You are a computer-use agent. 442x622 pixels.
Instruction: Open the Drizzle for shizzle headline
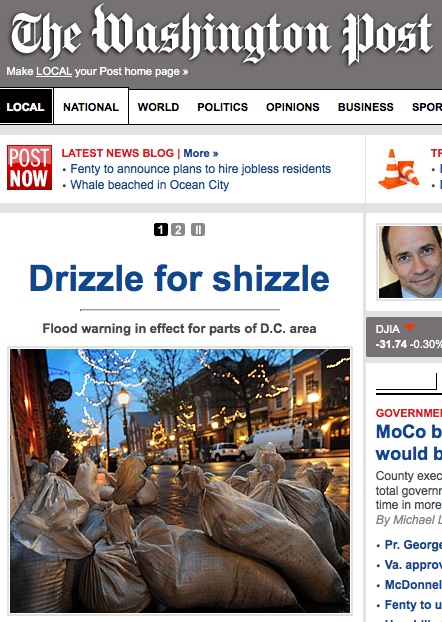pos(179,278)
